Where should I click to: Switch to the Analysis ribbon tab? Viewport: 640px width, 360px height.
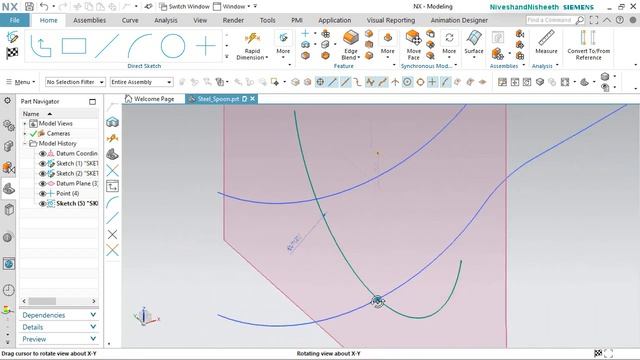pos(166,20)
